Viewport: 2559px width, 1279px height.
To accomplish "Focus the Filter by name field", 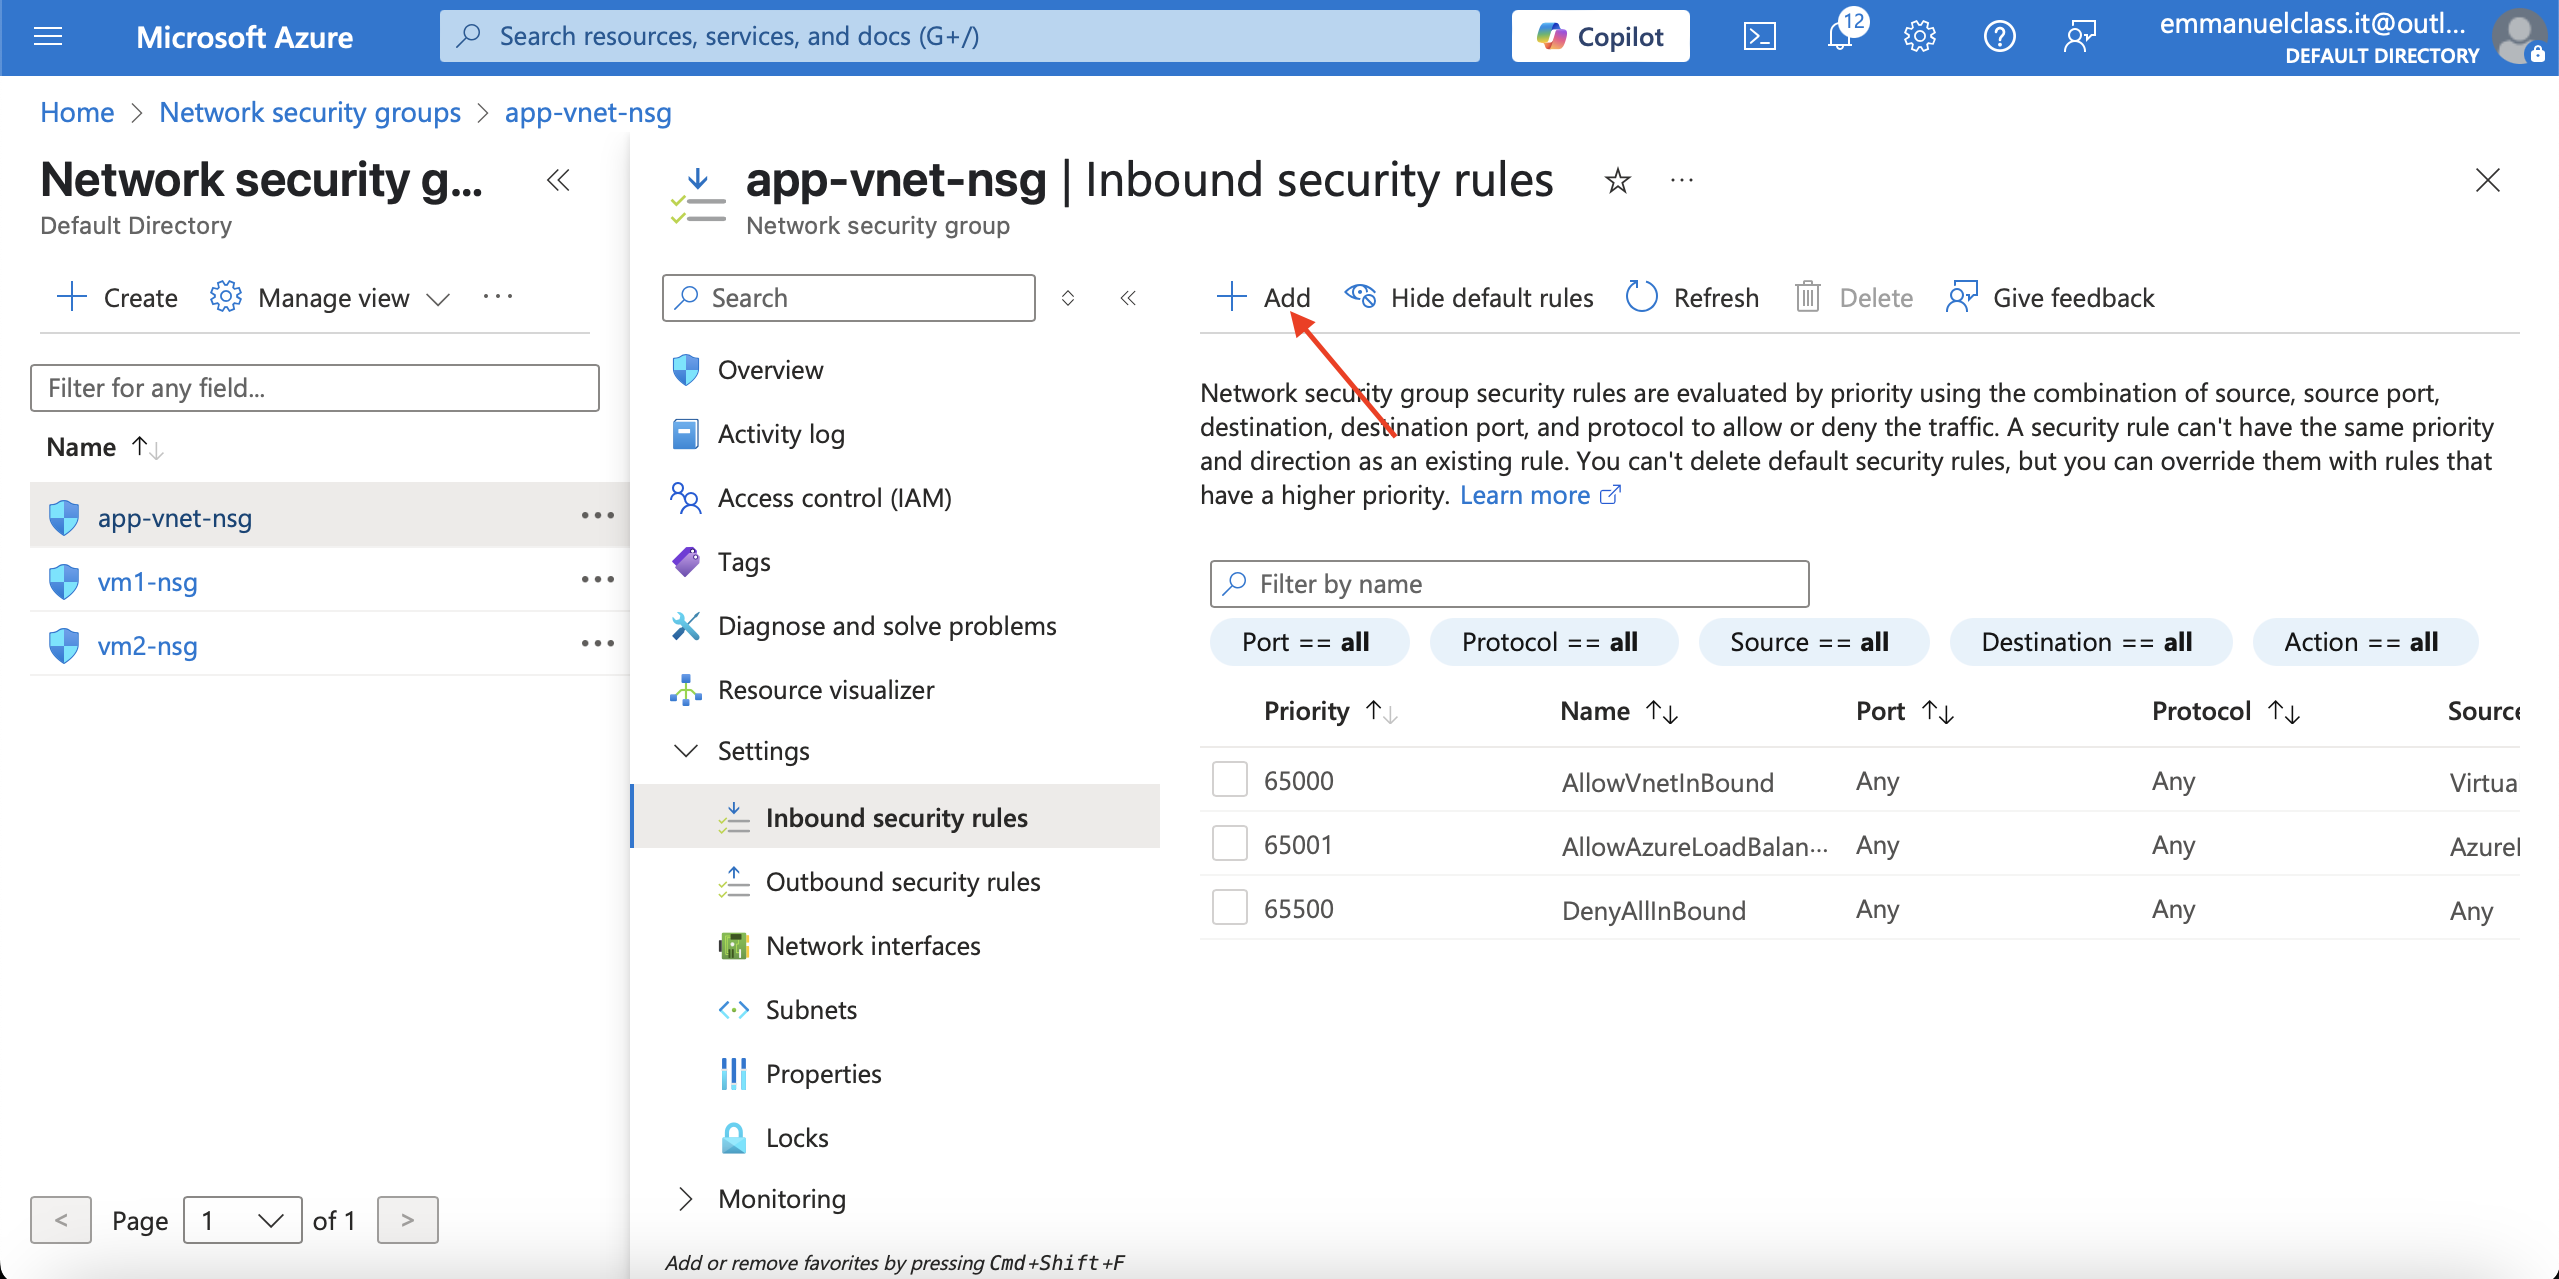I will [x=1509, y=584].
